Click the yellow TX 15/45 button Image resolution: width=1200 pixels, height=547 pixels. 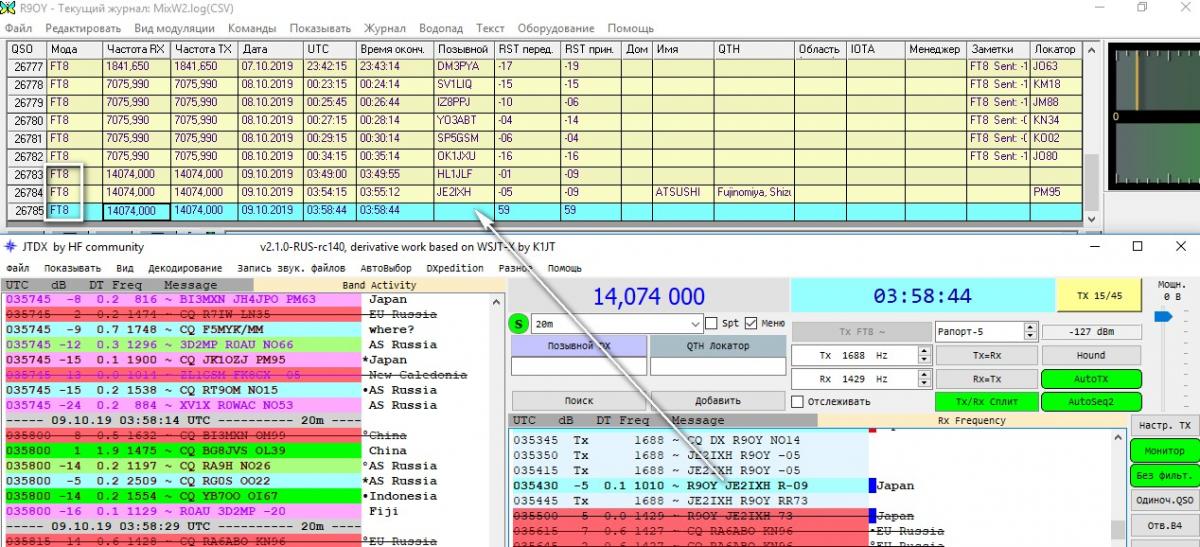pos(1099,296)
